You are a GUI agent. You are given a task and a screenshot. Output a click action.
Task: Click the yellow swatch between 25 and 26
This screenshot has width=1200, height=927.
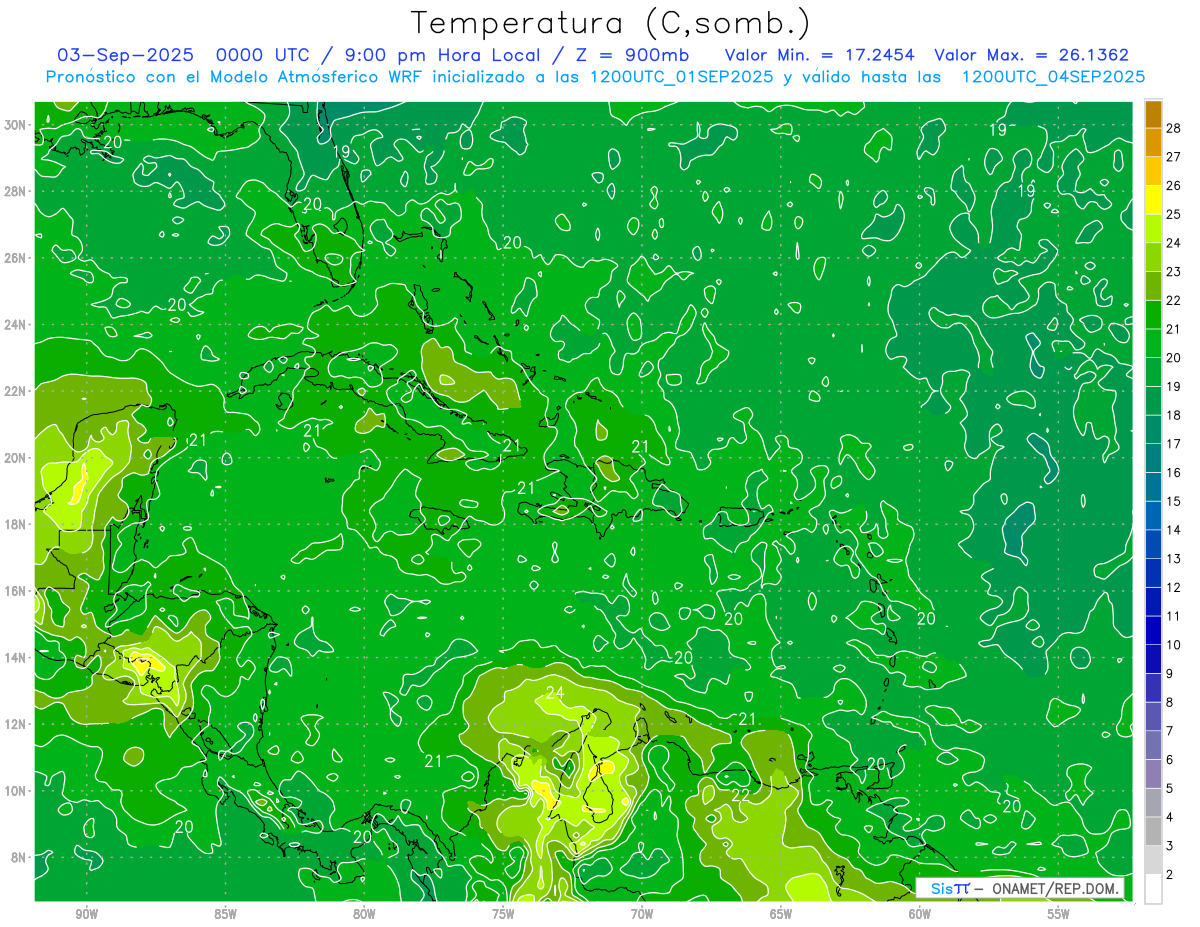pos(1153,199)
